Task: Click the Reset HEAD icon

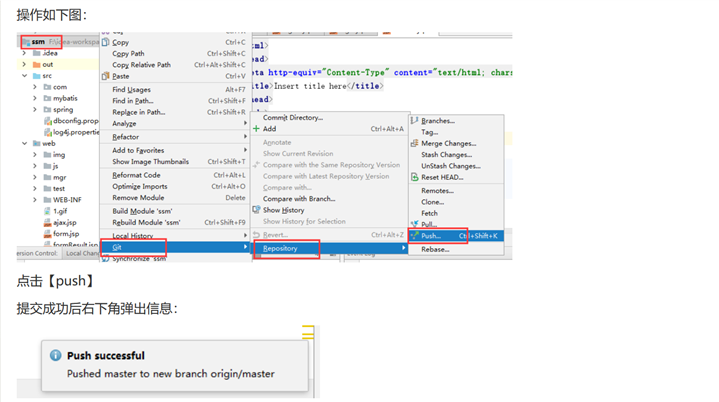Action: click(415, 177)
